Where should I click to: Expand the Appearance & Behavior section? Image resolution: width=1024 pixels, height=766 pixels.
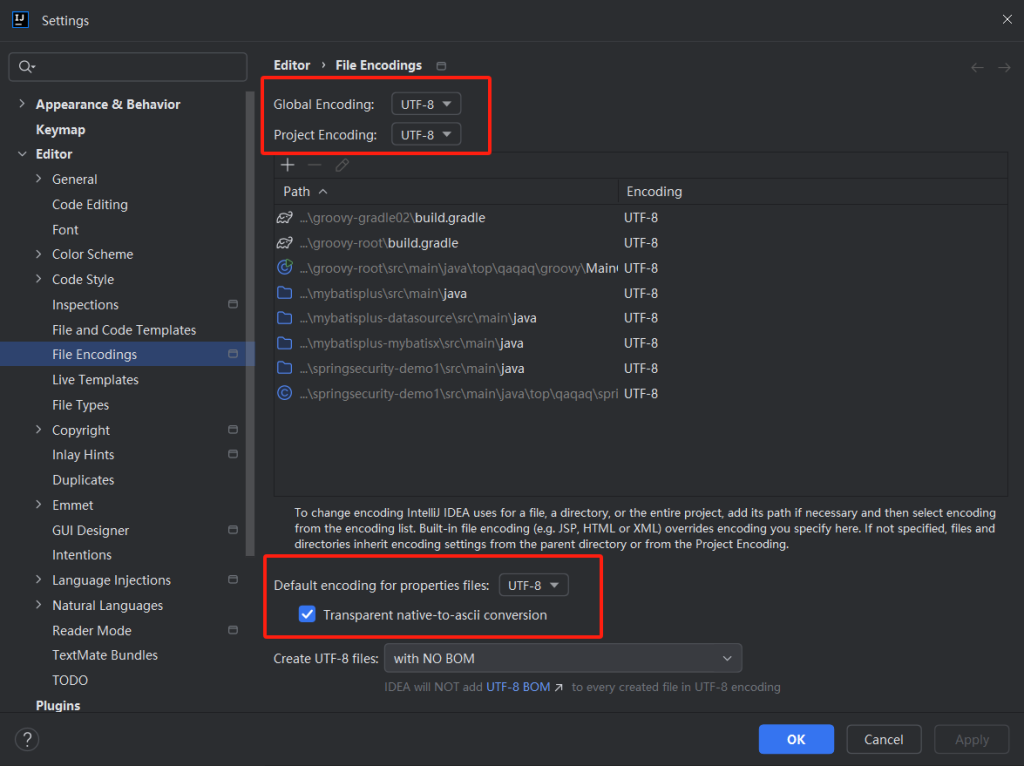22,104
